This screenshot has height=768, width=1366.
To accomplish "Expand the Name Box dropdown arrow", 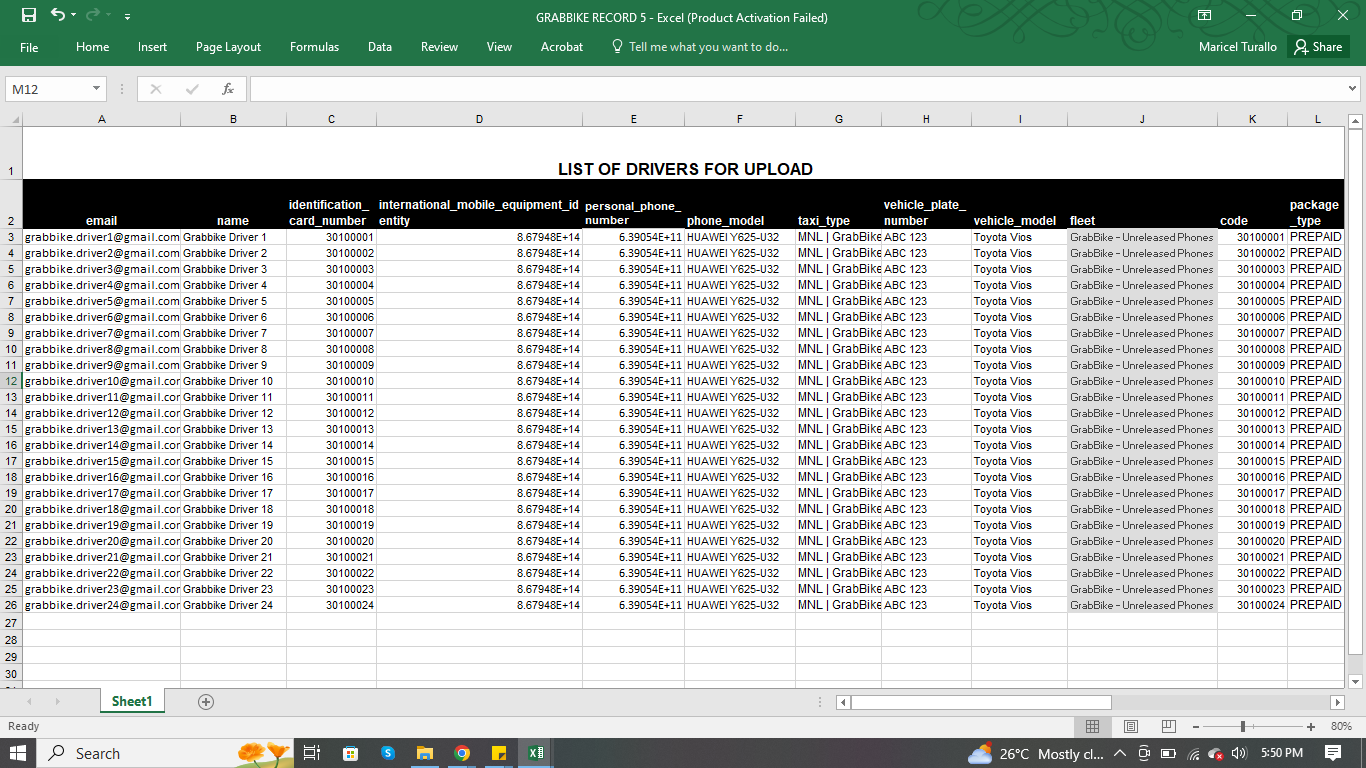I will 97,89.
